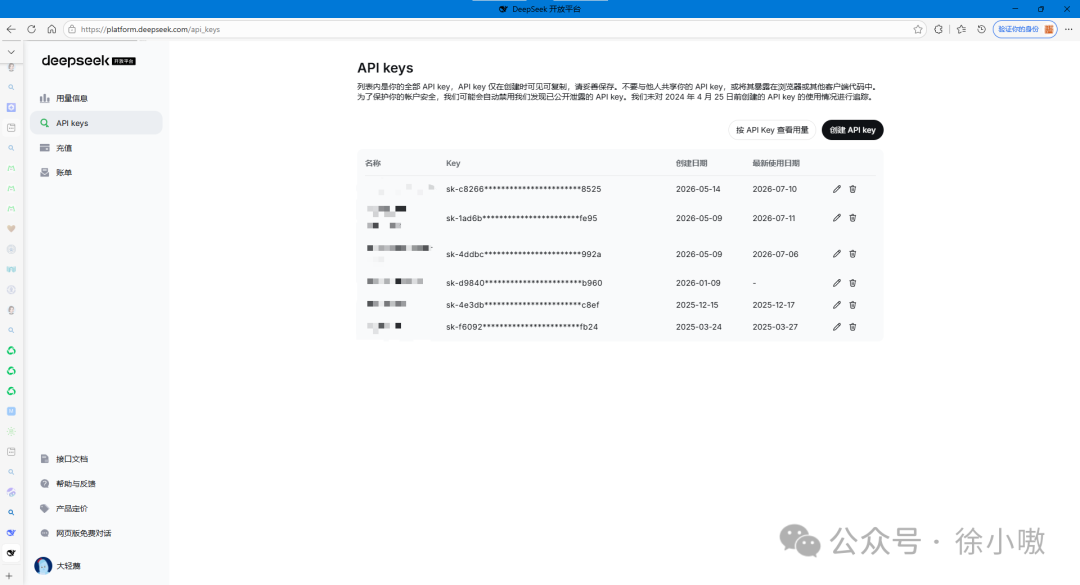
Task: Click the 名称 column header
Action: coord(373,163)
